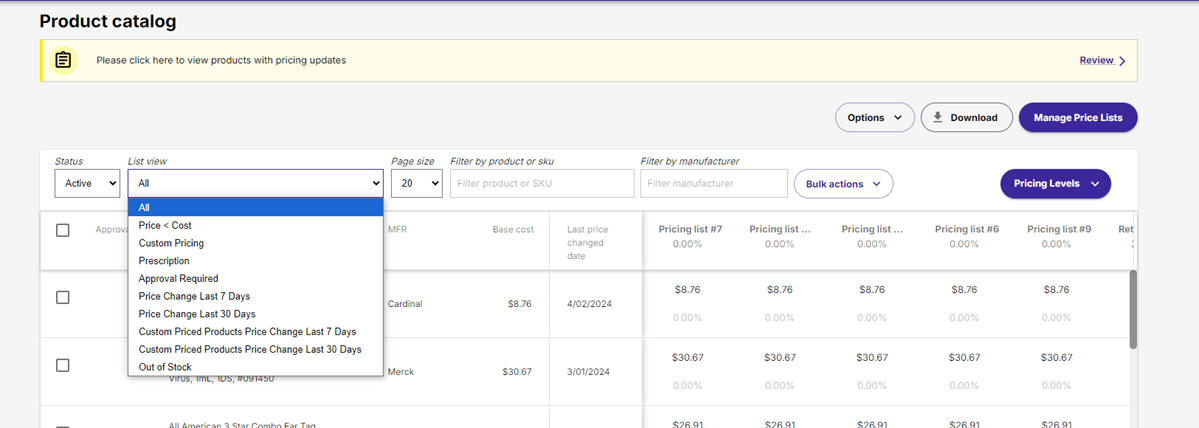The image size is (1199, 428).
Task: Select Price Change Last 30 Days
Action: pyautogui.click(x=255, y=314)
